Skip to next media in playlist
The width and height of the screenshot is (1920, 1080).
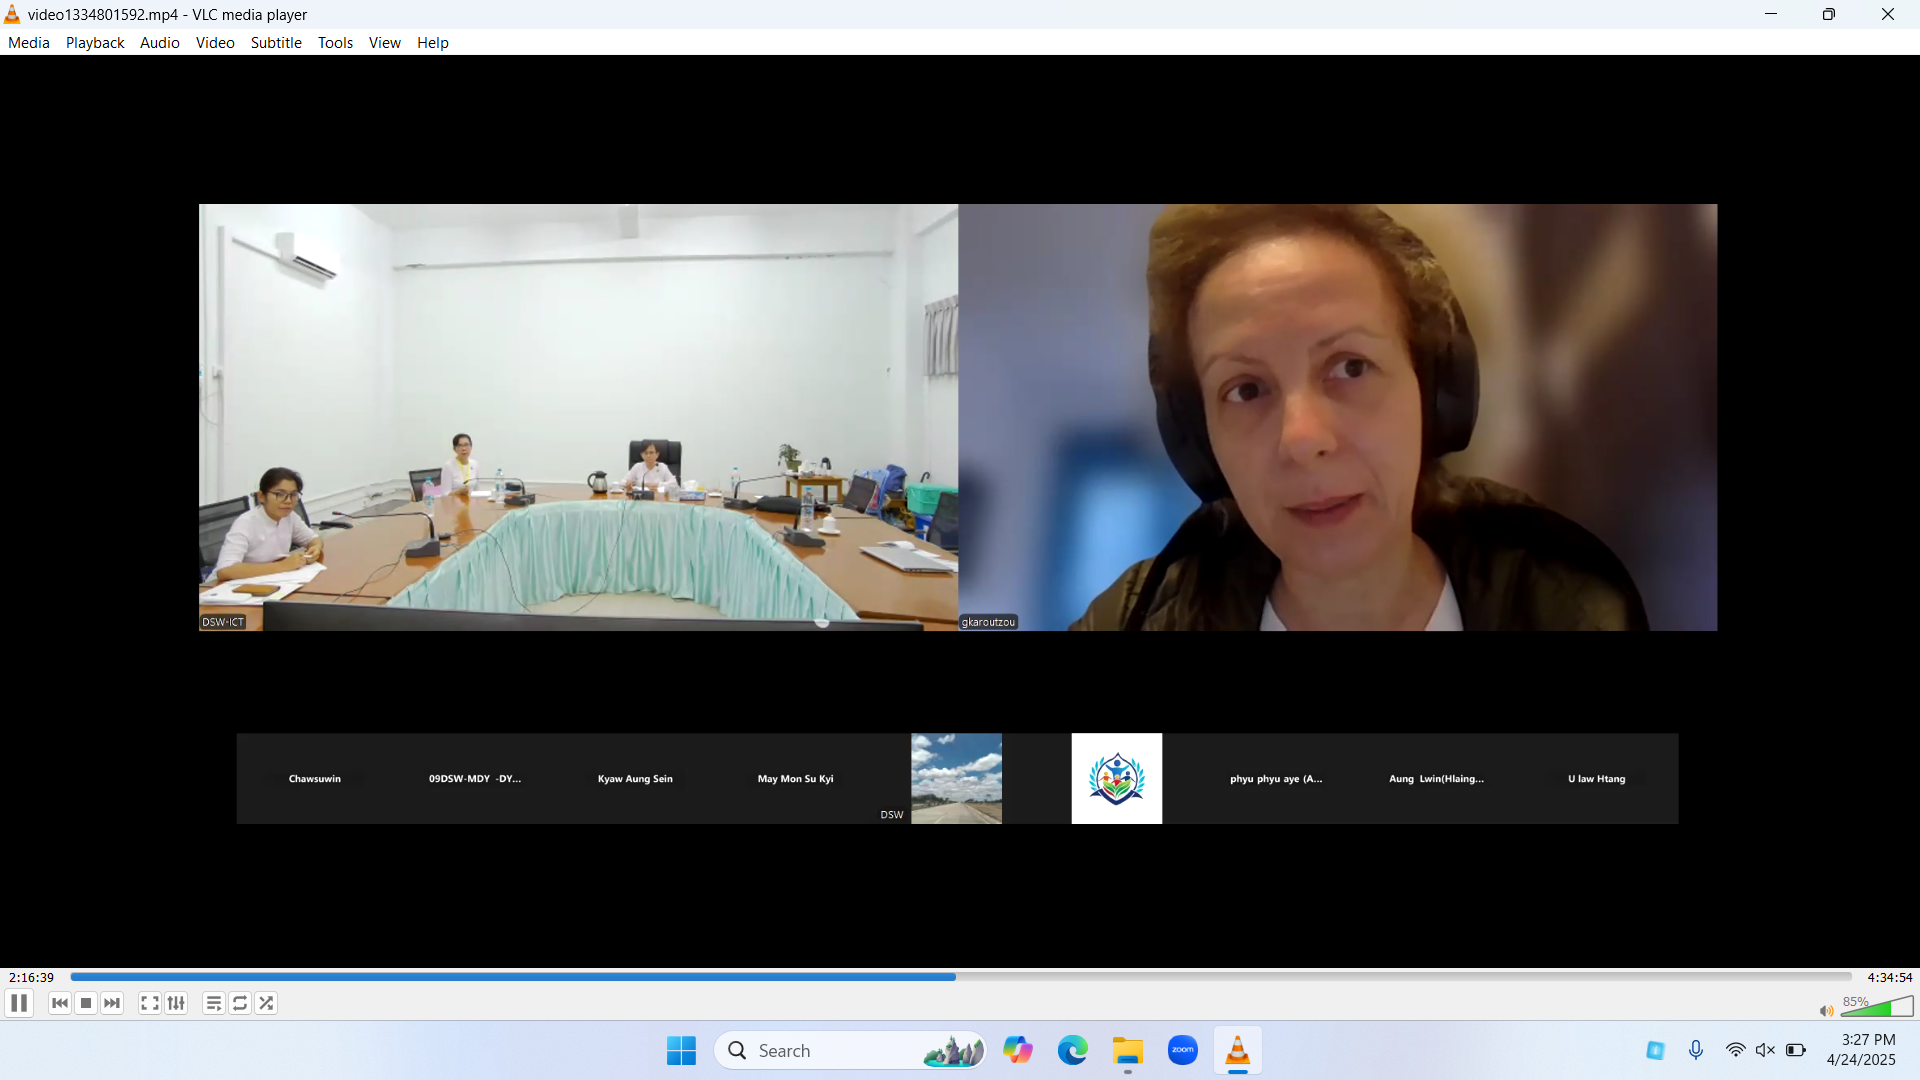coord(112,1003)
